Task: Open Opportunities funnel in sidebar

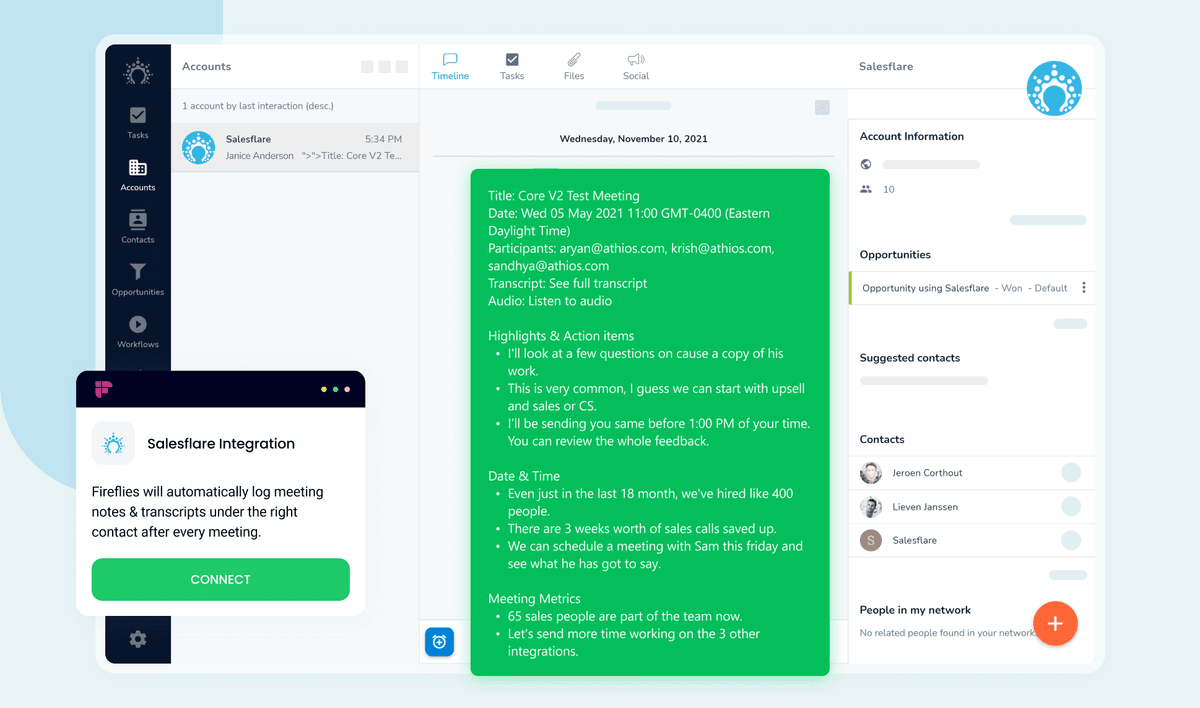Action: pos(138,279)
